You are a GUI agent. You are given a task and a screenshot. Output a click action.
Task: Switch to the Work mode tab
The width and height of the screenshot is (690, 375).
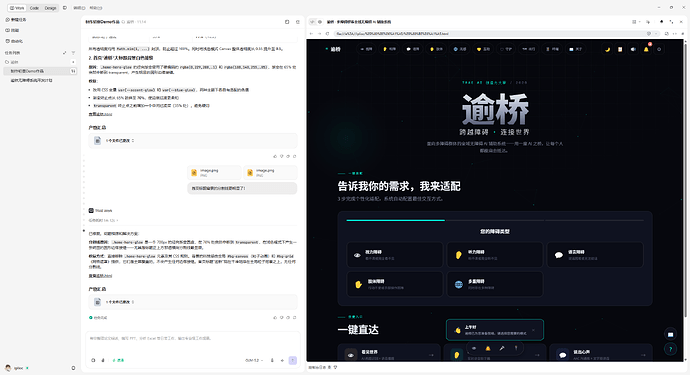[x=18, y=8]
